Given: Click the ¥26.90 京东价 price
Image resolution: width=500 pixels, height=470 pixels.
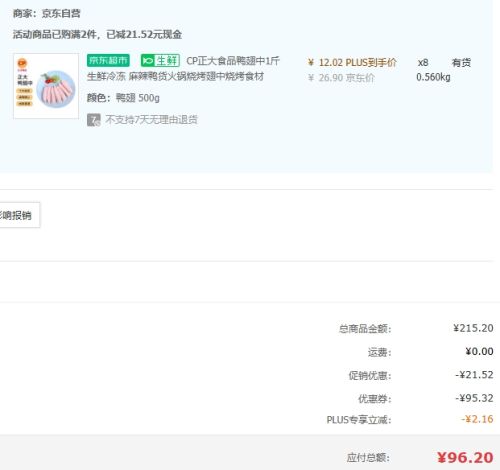Looking at the screenshot, I should [341, 78].
